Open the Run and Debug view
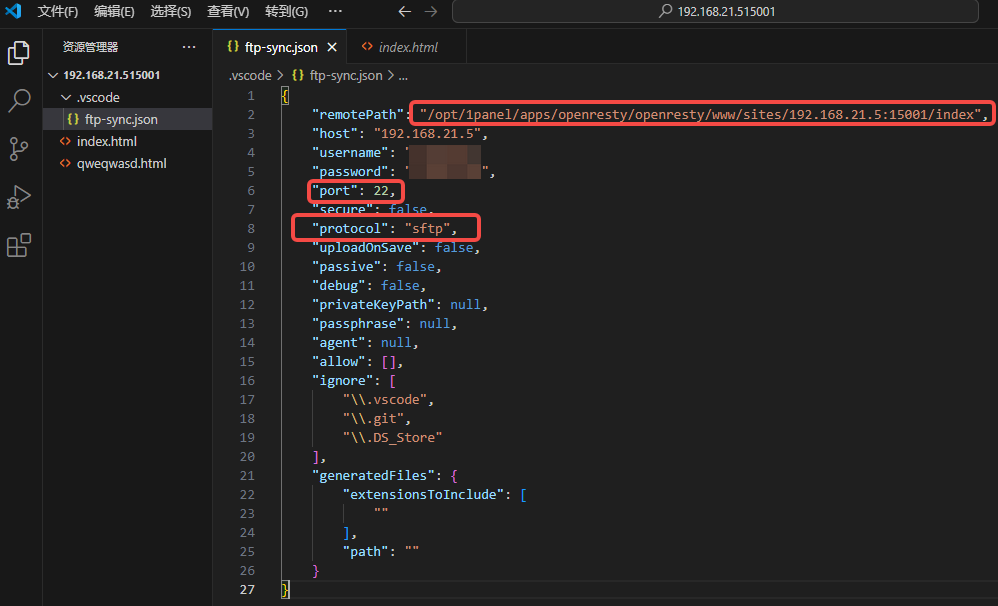 click(19, 197)
